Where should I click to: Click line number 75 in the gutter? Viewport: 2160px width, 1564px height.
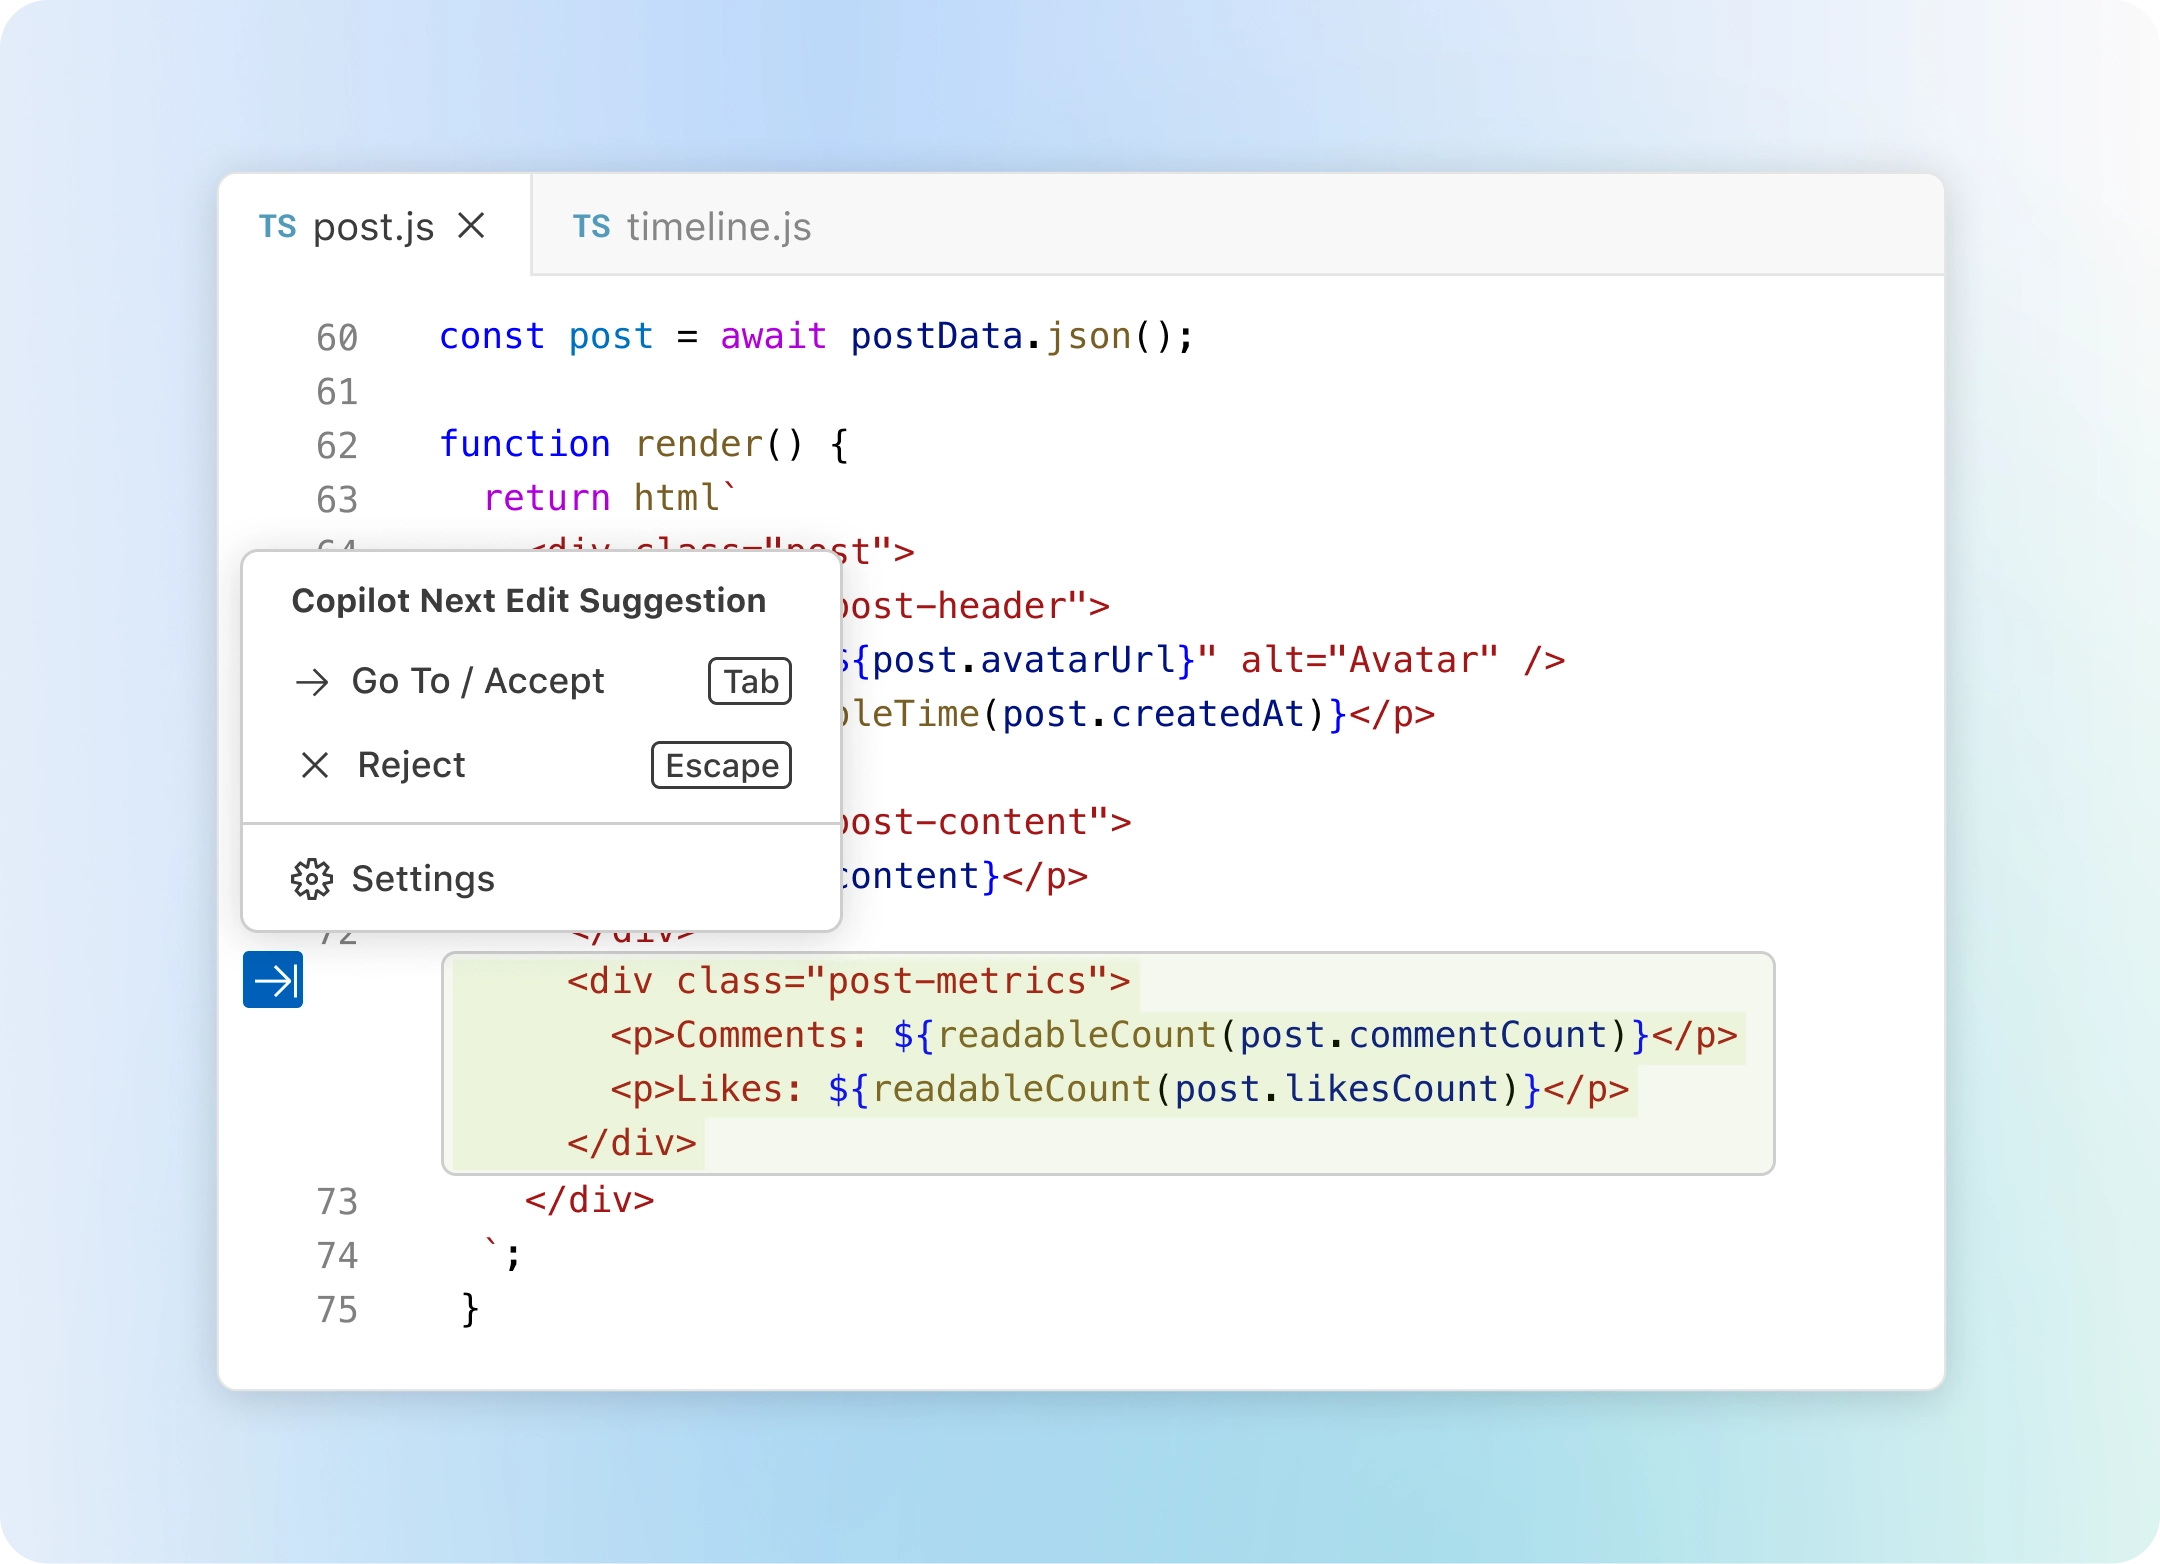337,1309
